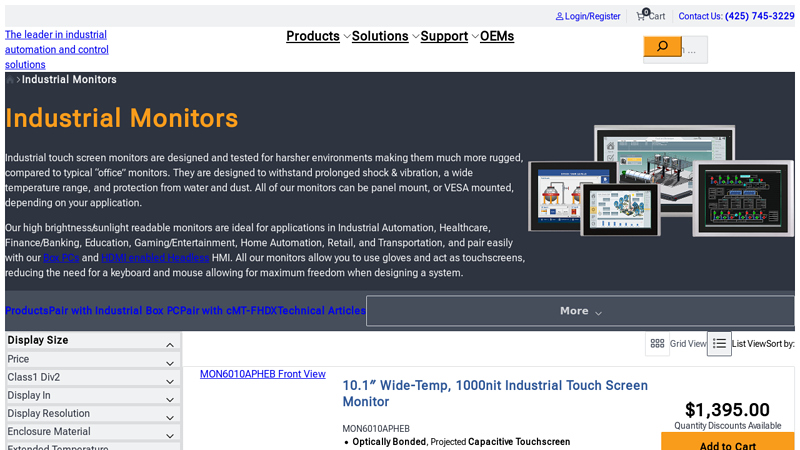Viewport: 800px width, 450px height.
Task: Click the orange search magnifier button
Action: coord(662,46)
